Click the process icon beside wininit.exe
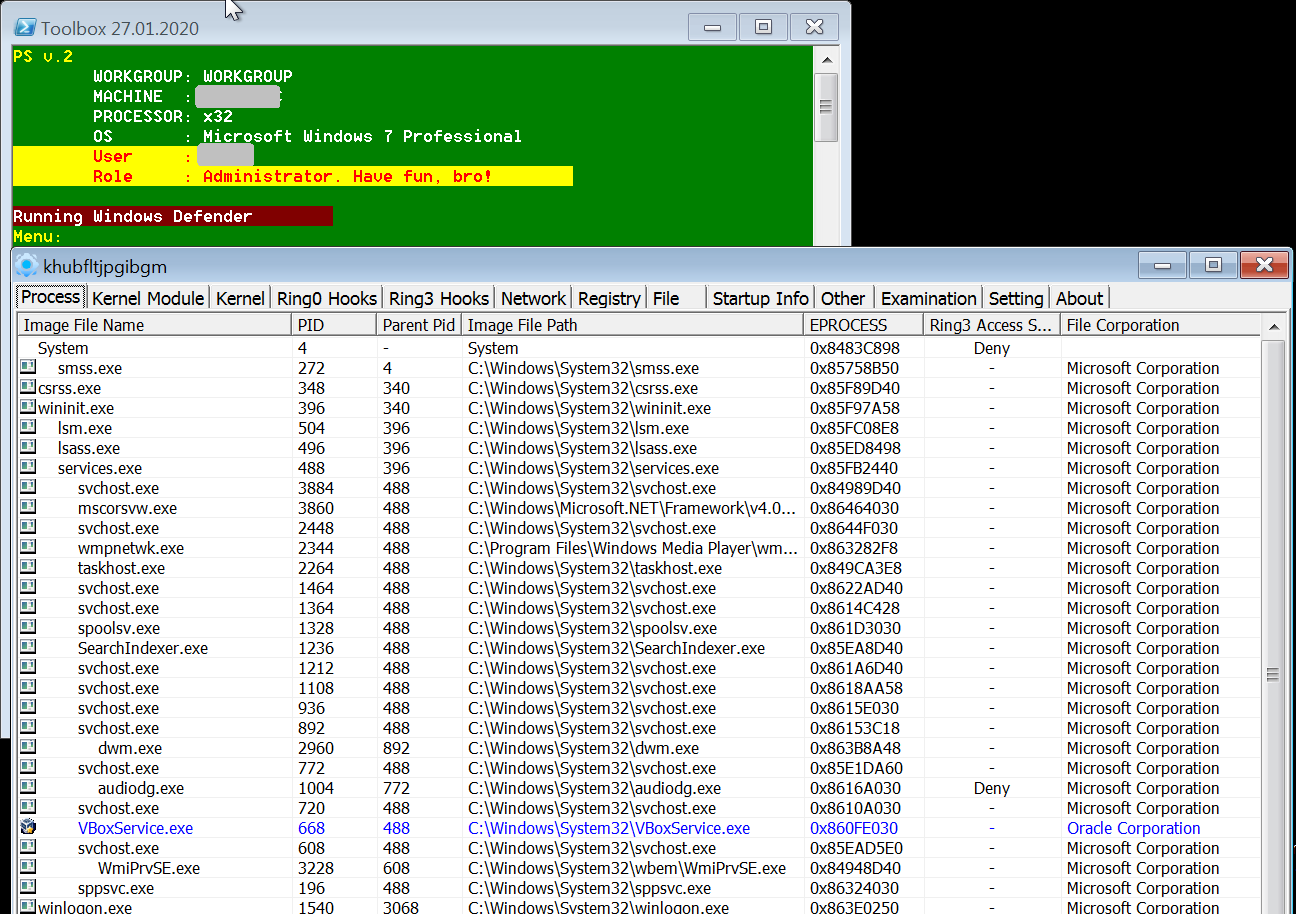 [x=27, y=408]
